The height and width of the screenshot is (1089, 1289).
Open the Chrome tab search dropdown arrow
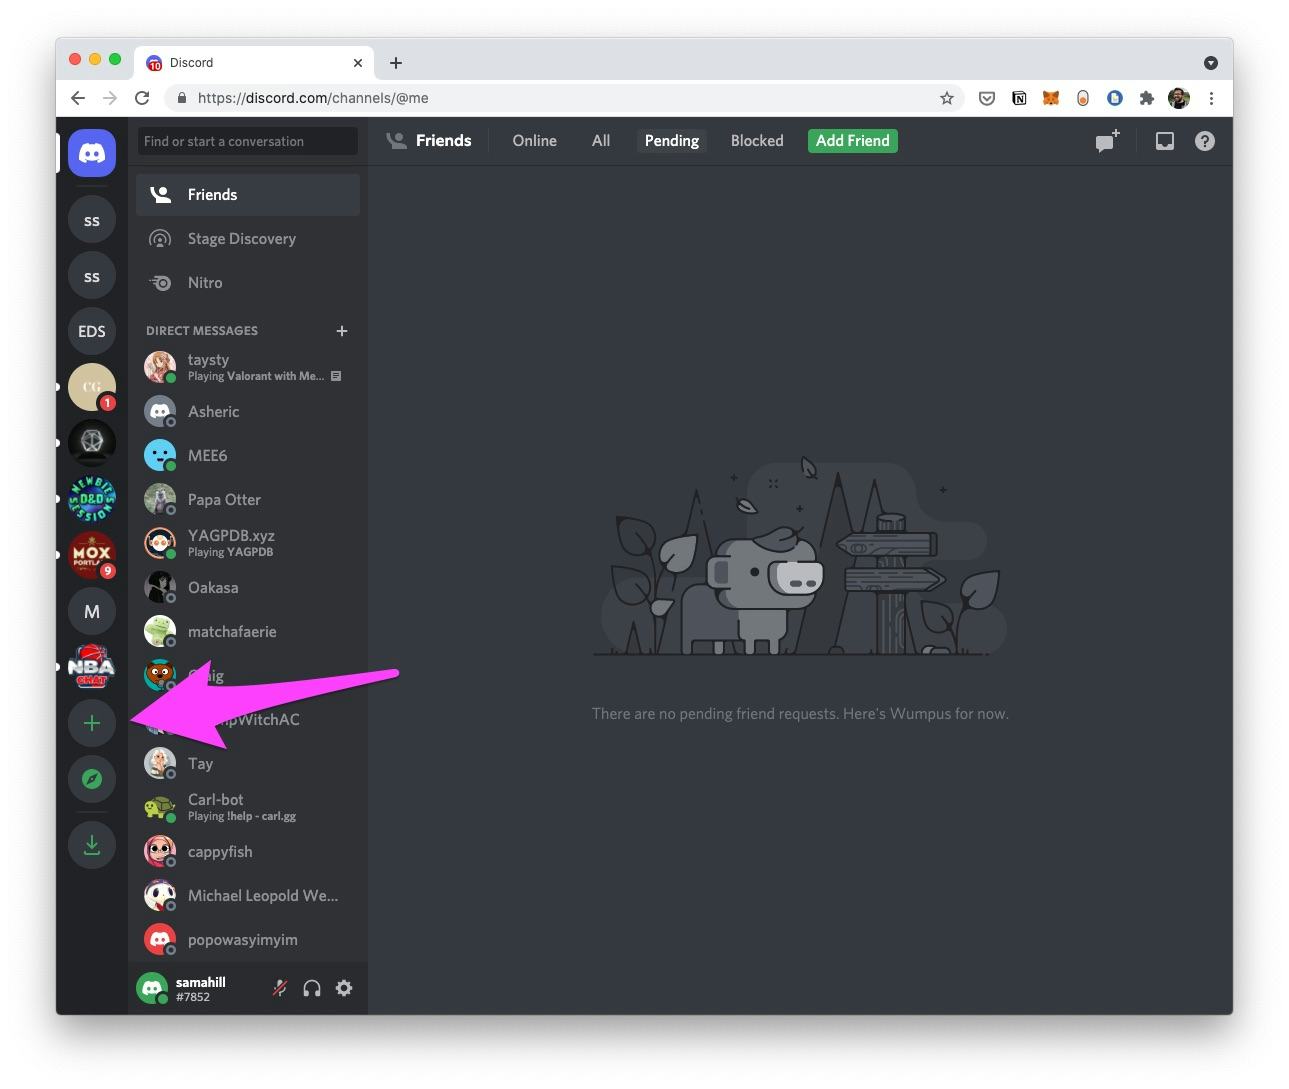click(x=1210, y=63)
